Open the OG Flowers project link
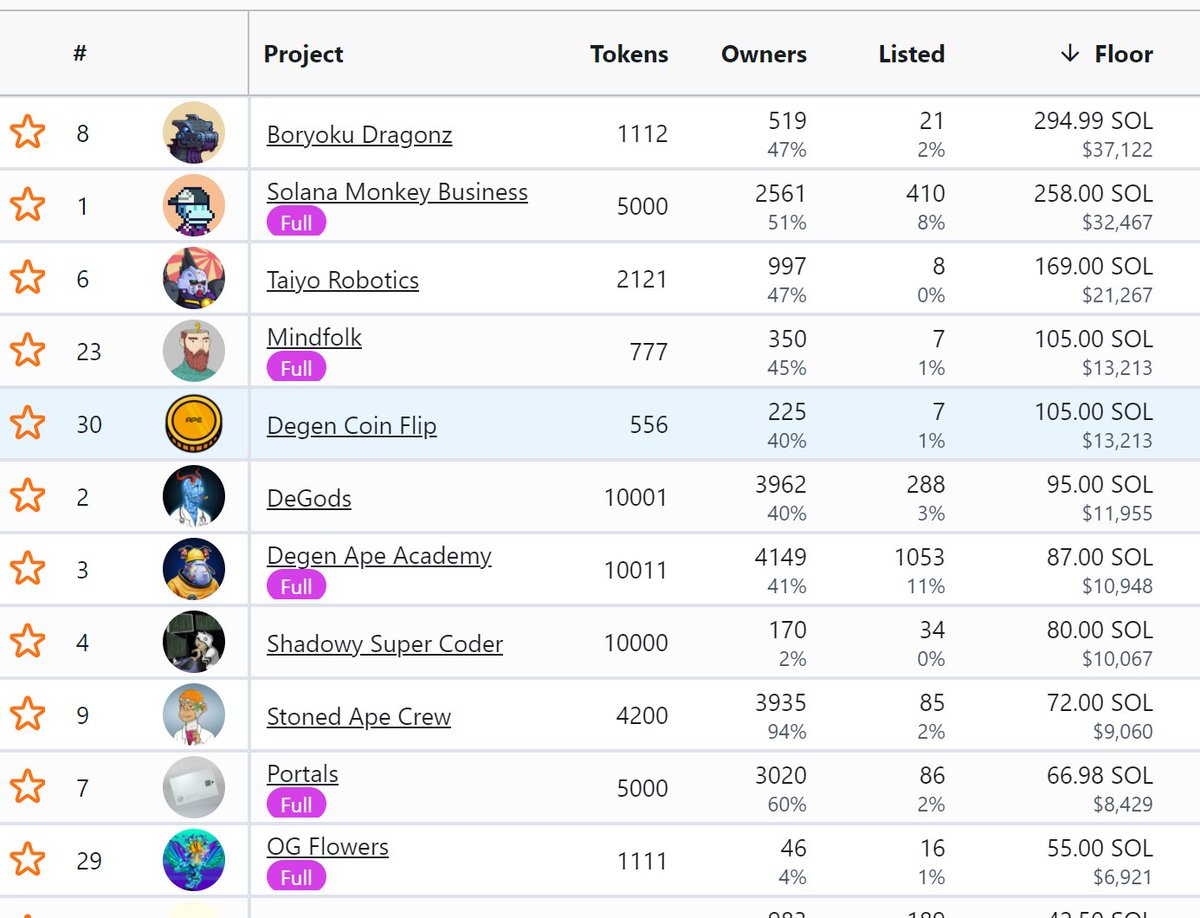This screenshot has width=1200, height=918. 327,847
